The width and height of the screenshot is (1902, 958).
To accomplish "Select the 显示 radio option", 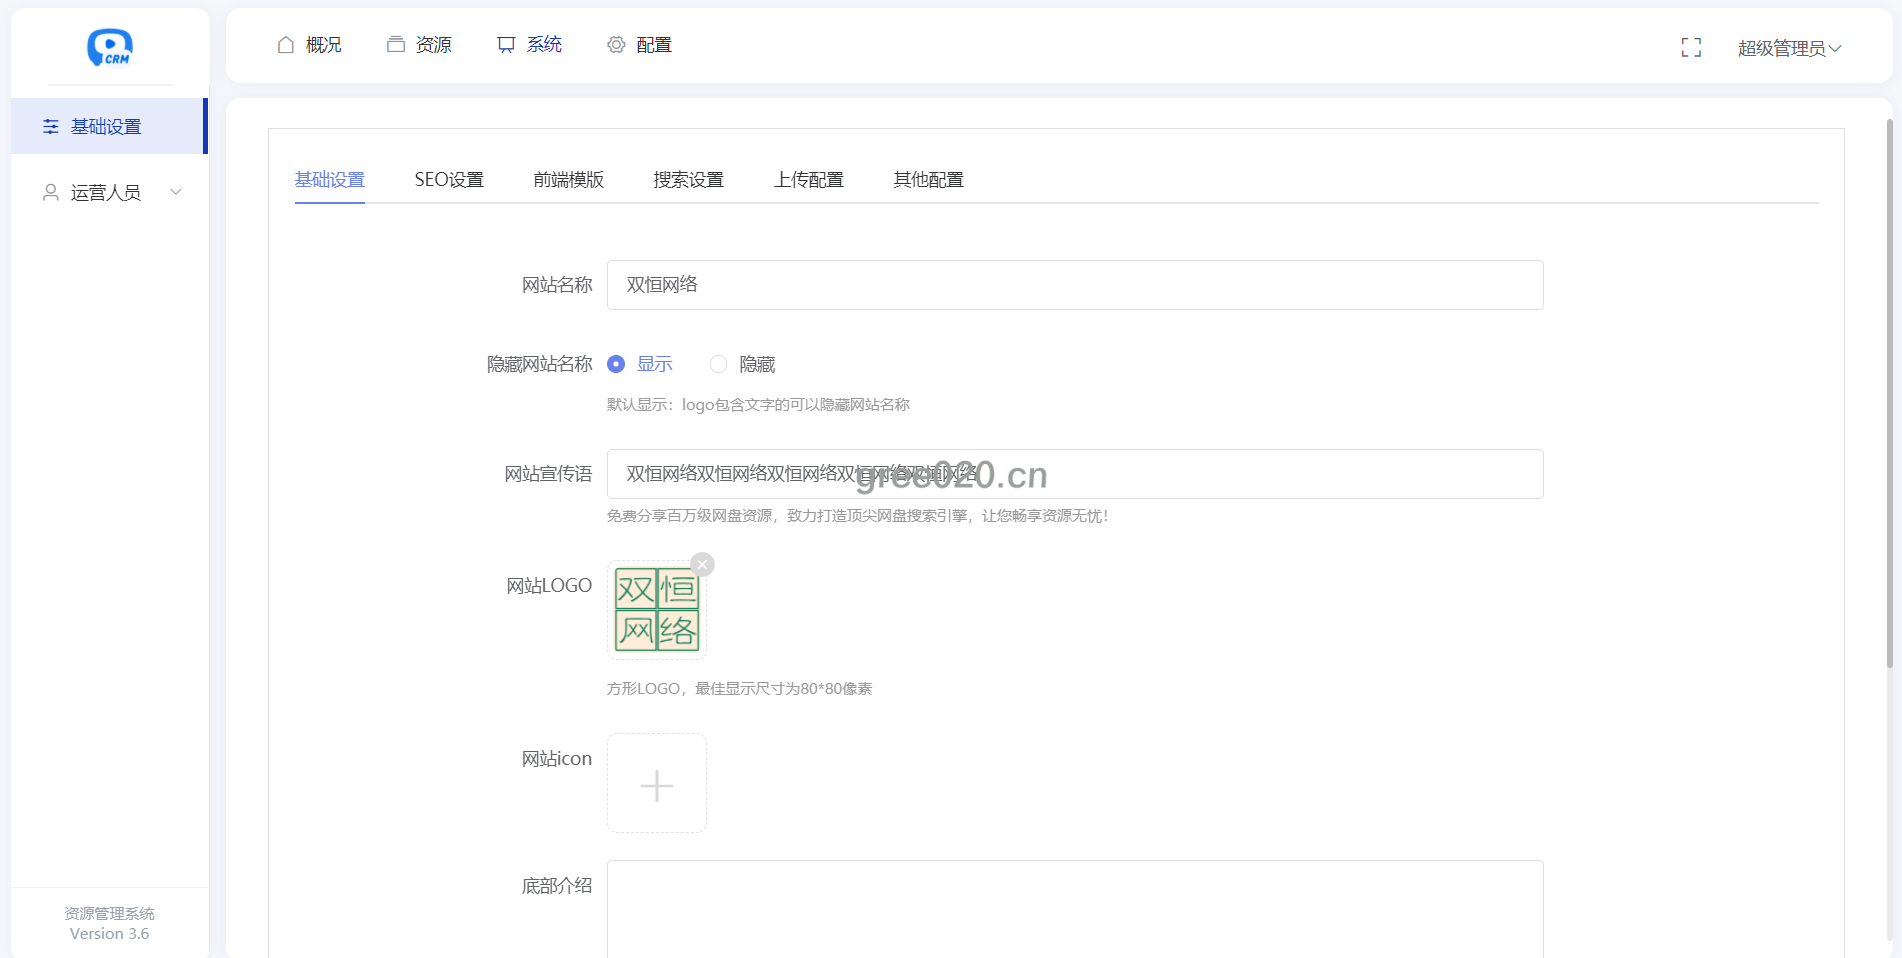I will click(x=617, y=364).
